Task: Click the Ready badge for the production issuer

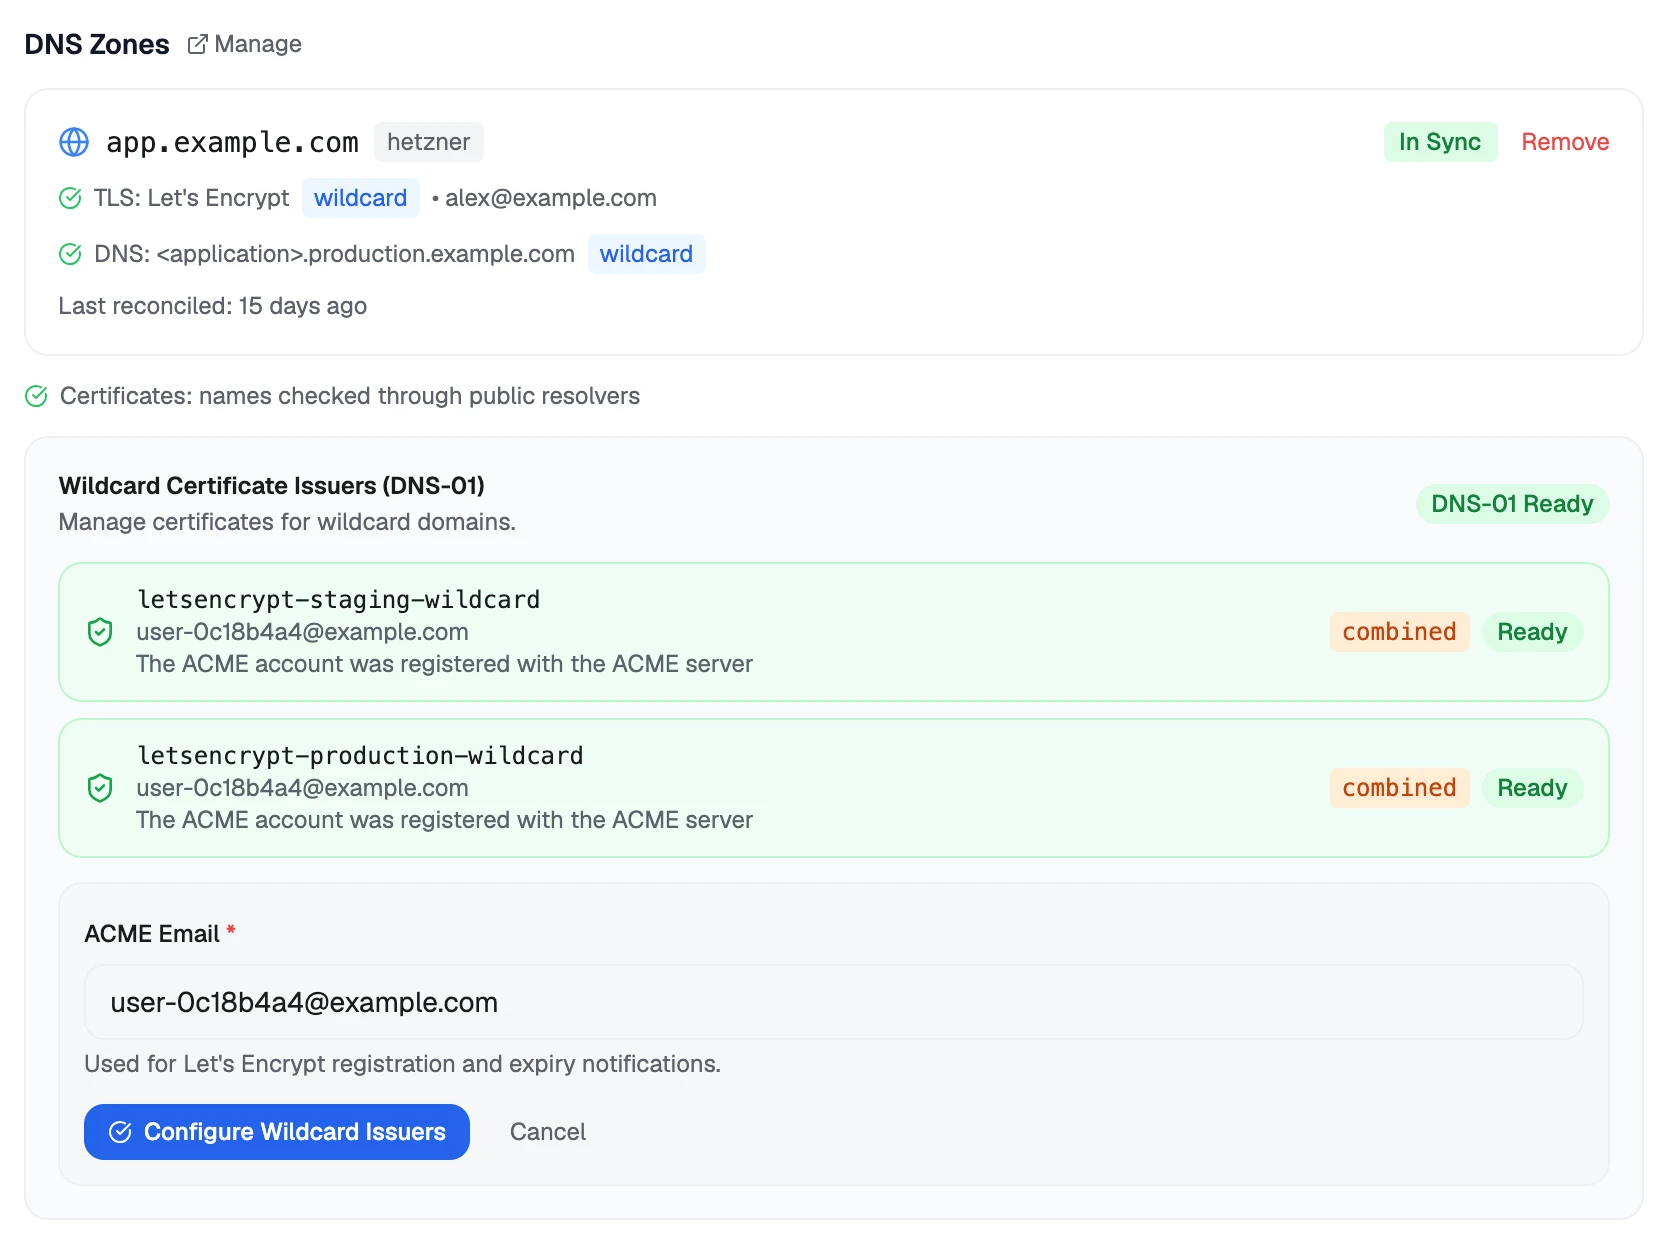Action: coord(1532,788)
